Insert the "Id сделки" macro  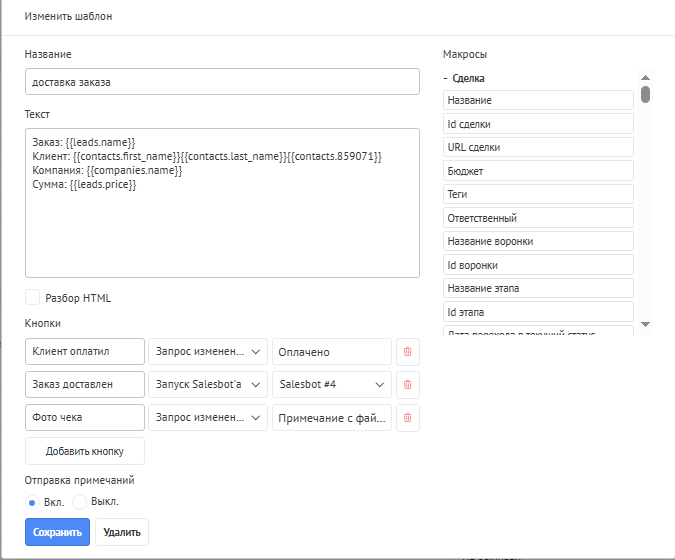[538, 124]
